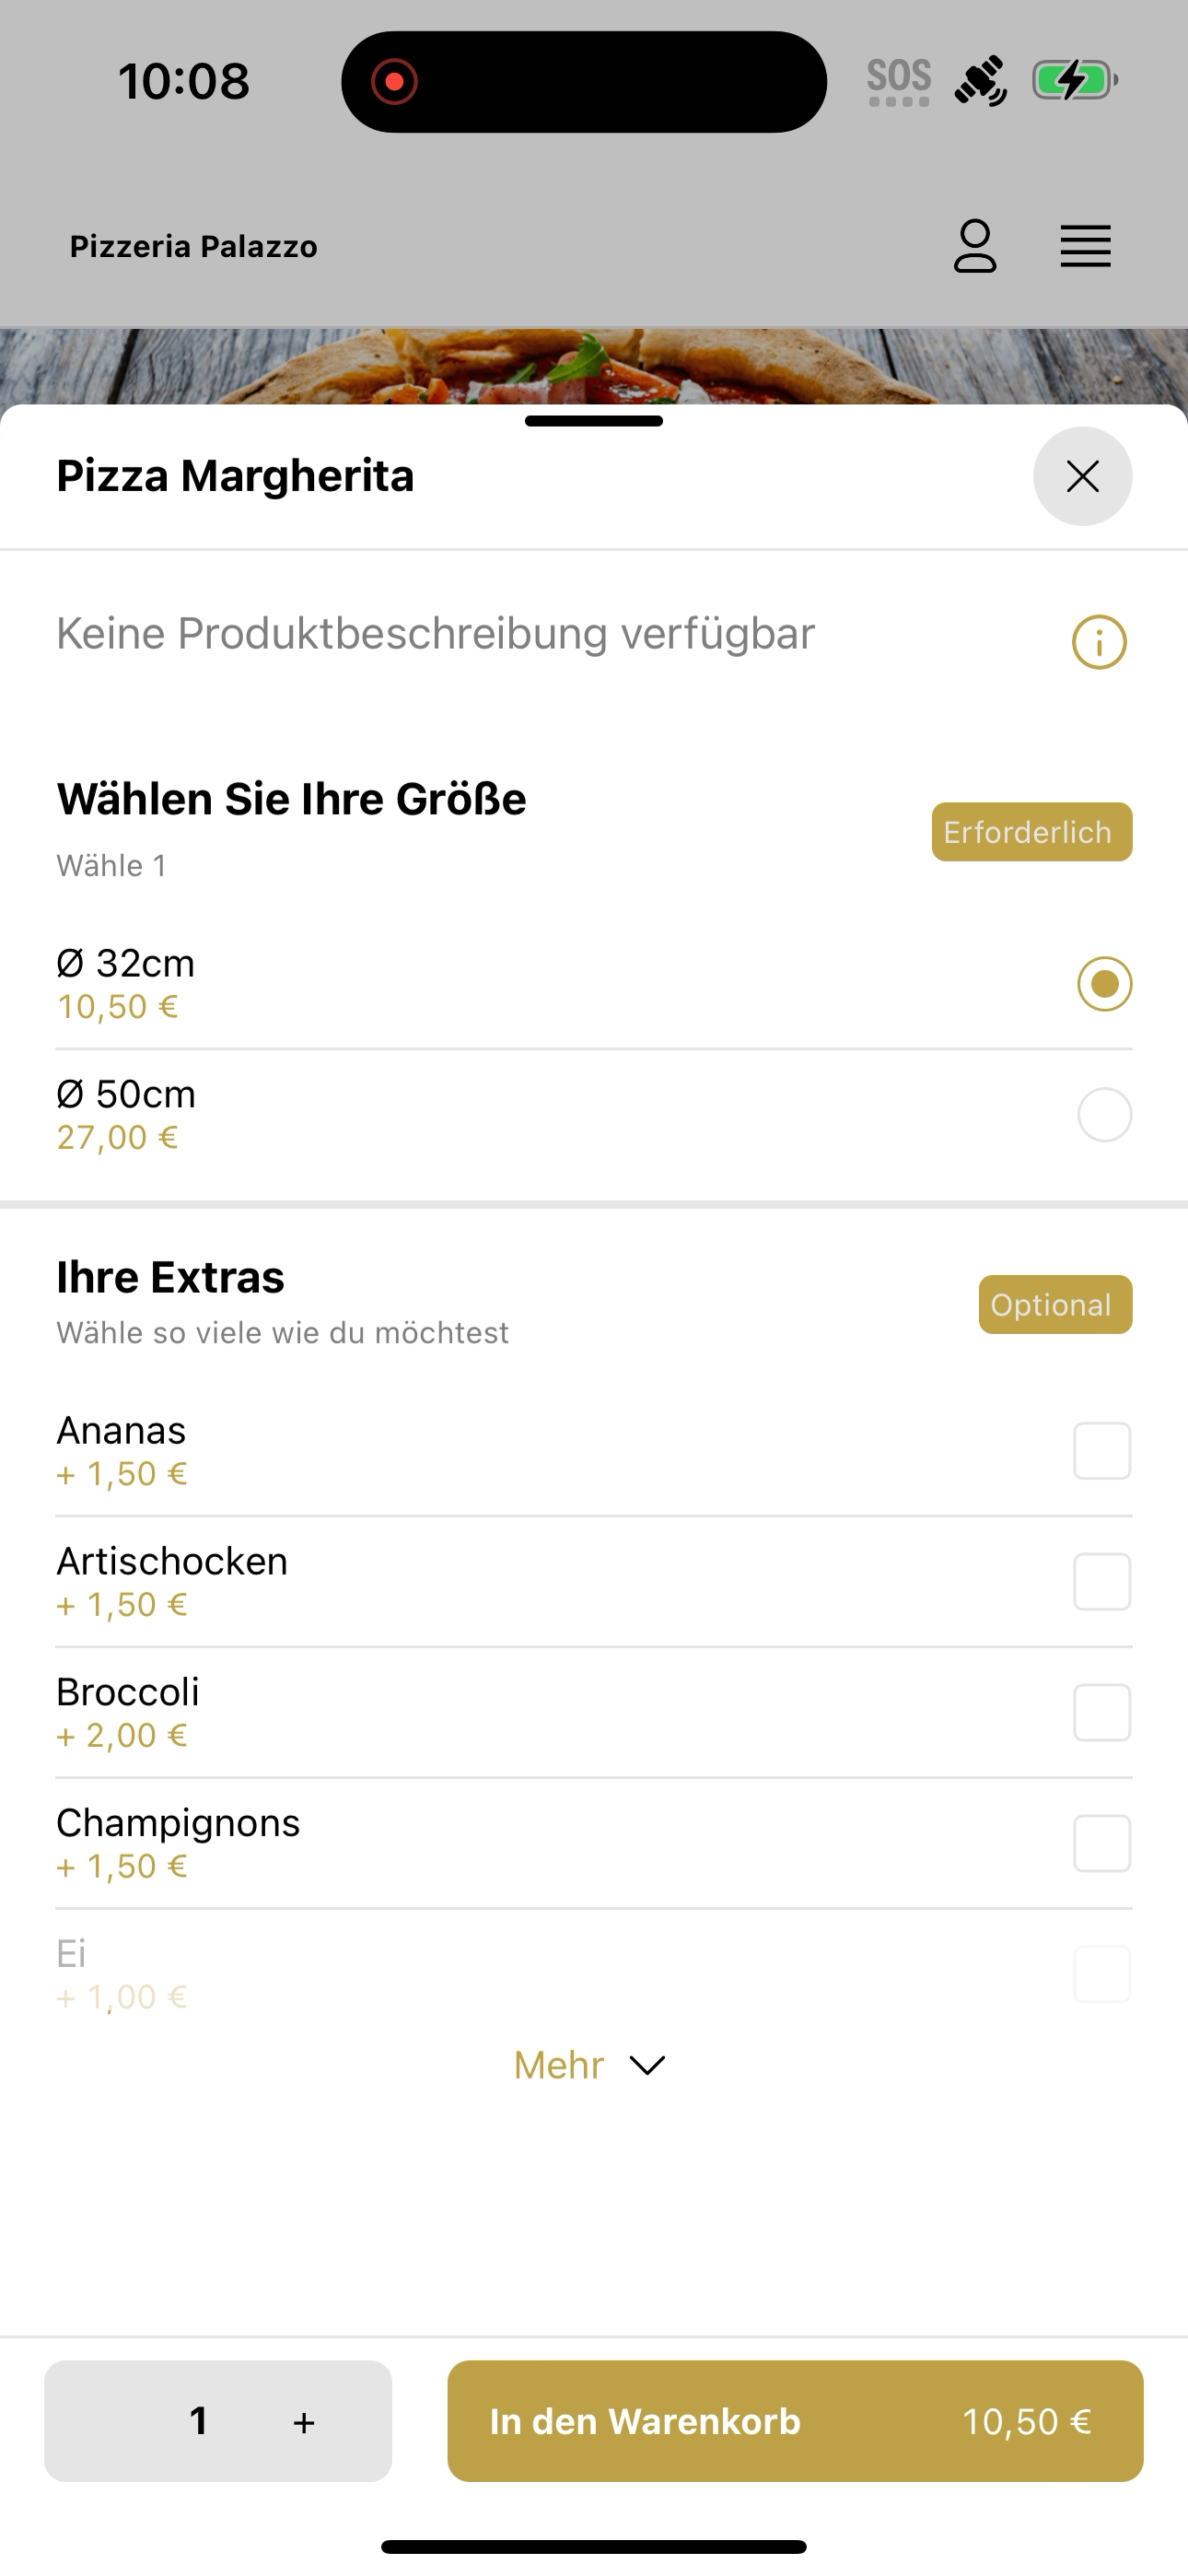Viewport: 1188px width, 2576px height.
Task: Tap the pizza header image
Action: [594, 366]
